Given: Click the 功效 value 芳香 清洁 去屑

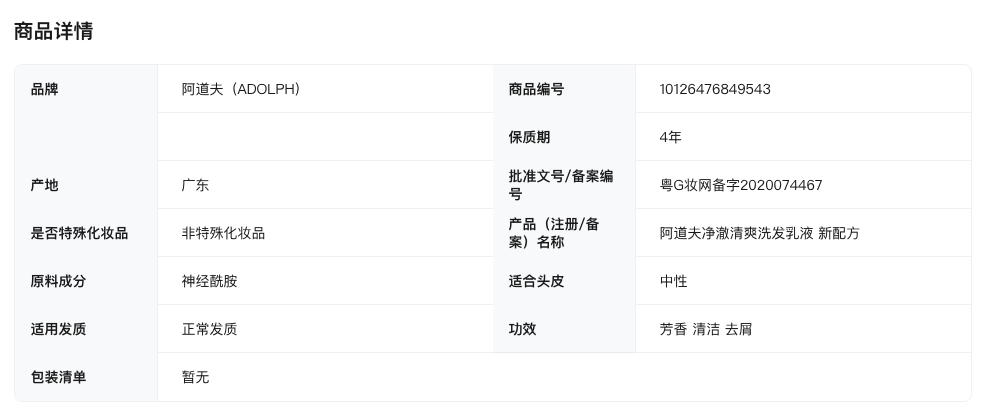Looking at the screenshot, I should pyautogui.click(x=705, y=329).
